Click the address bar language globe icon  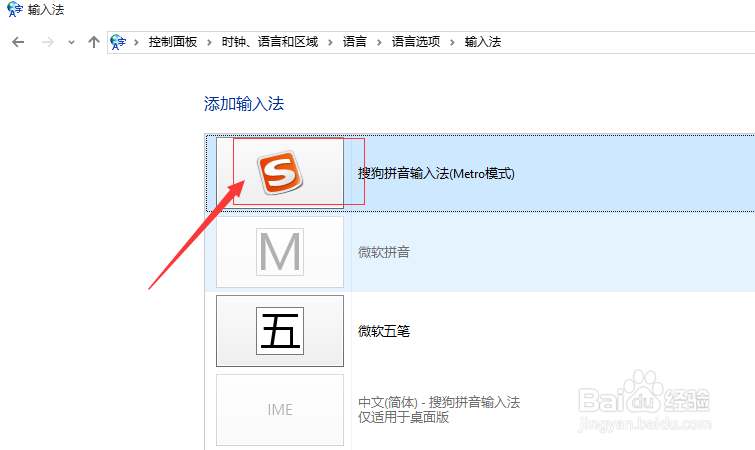117,42
